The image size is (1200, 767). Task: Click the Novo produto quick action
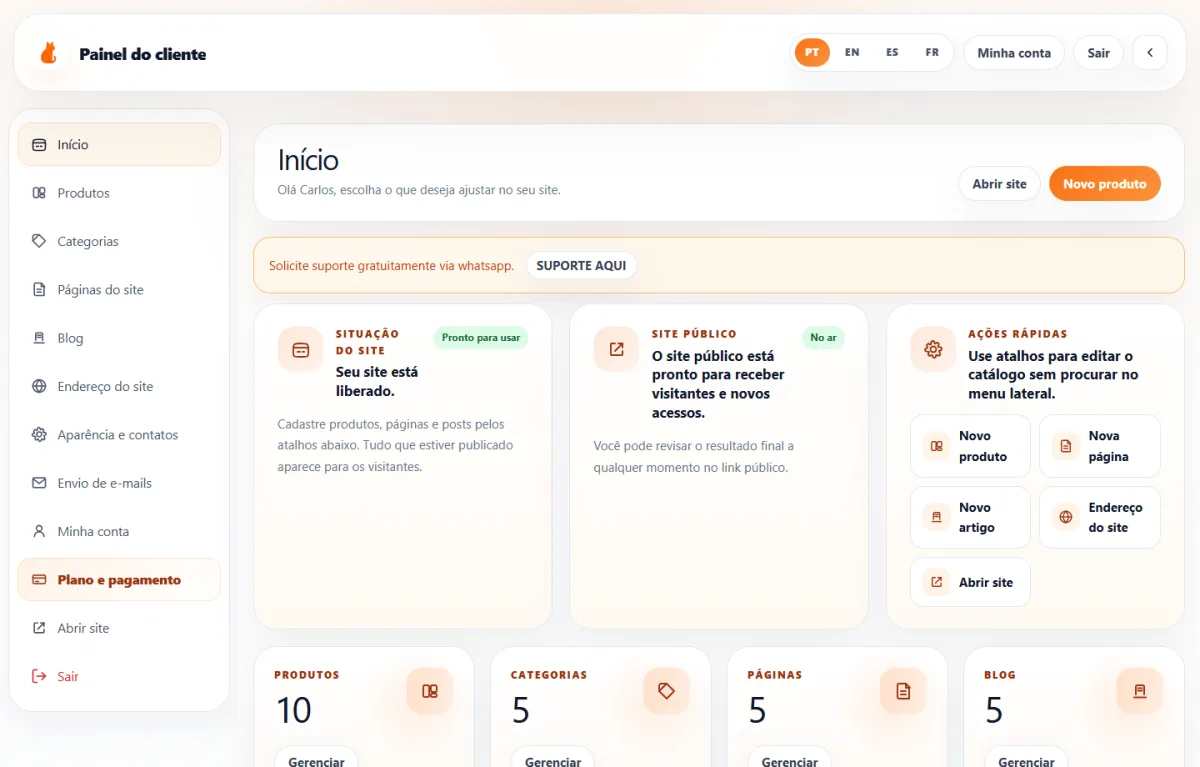[970, 446]
